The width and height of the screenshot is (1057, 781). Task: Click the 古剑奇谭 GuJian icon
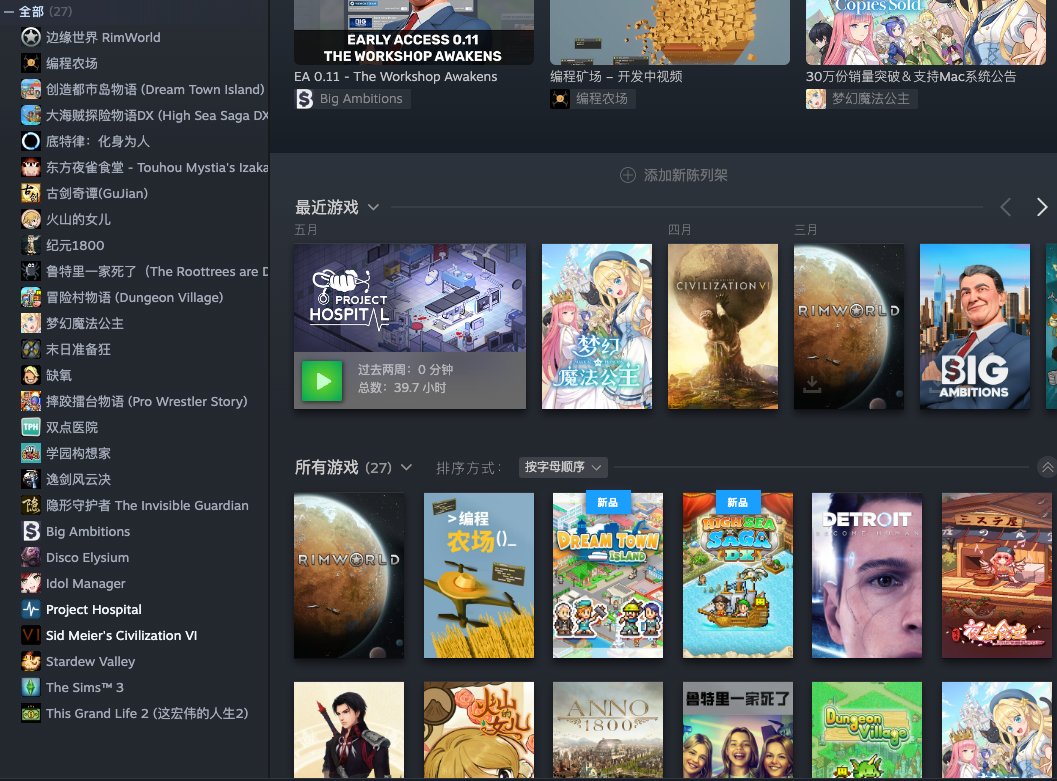(x=30, y=193)
